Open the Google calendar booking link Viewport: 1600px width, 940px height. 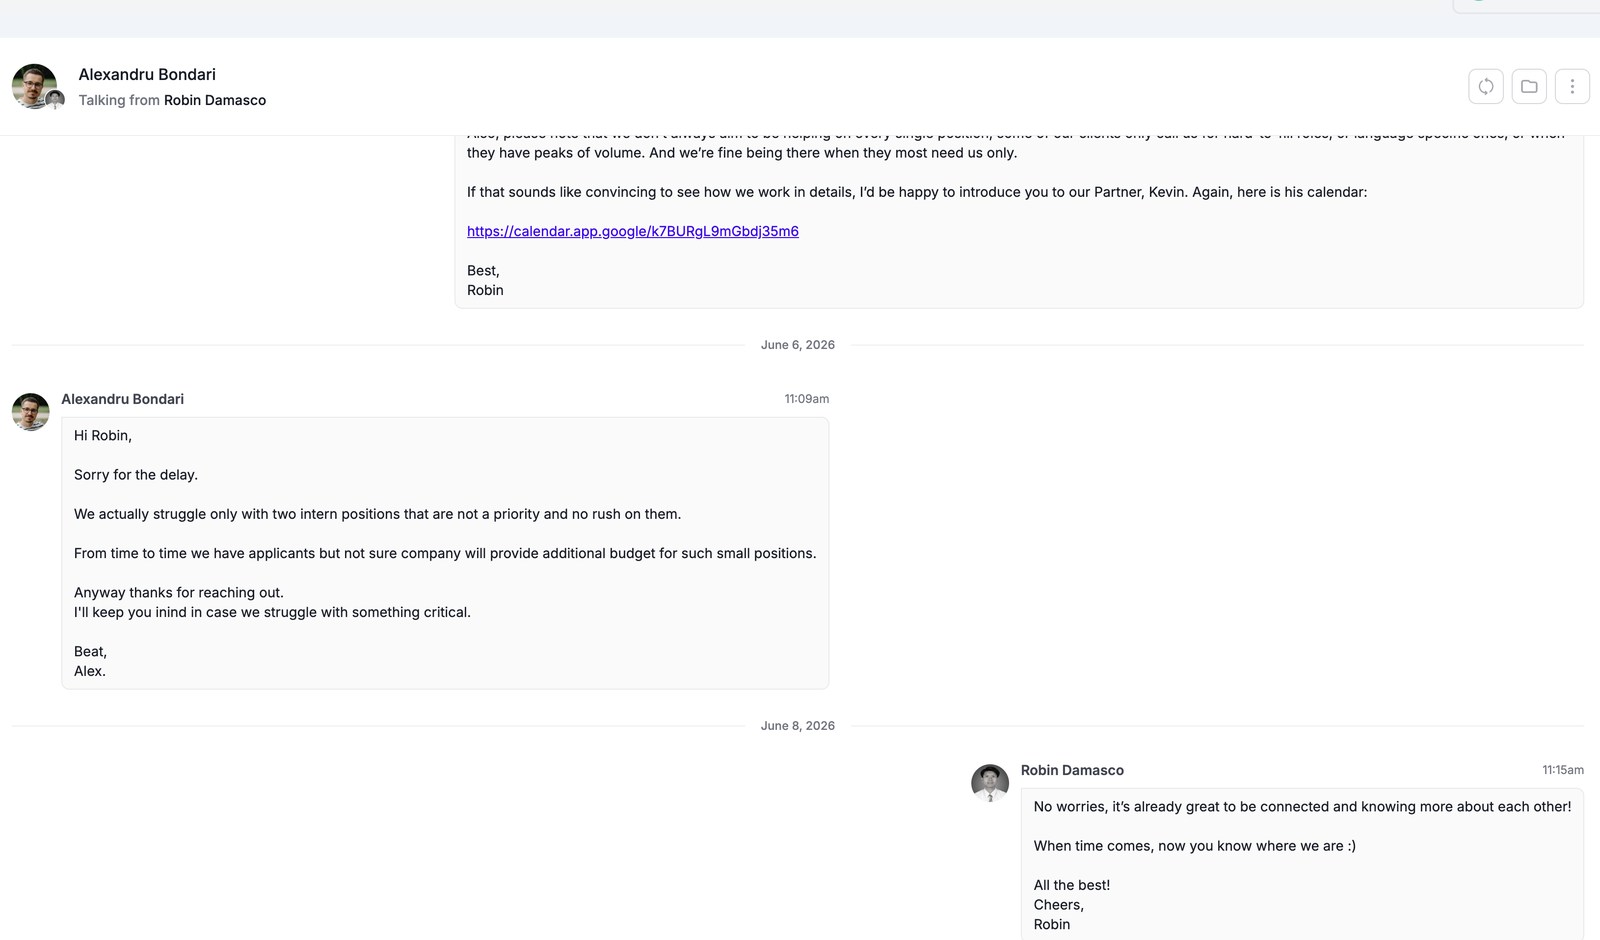(x=632, y=231)
